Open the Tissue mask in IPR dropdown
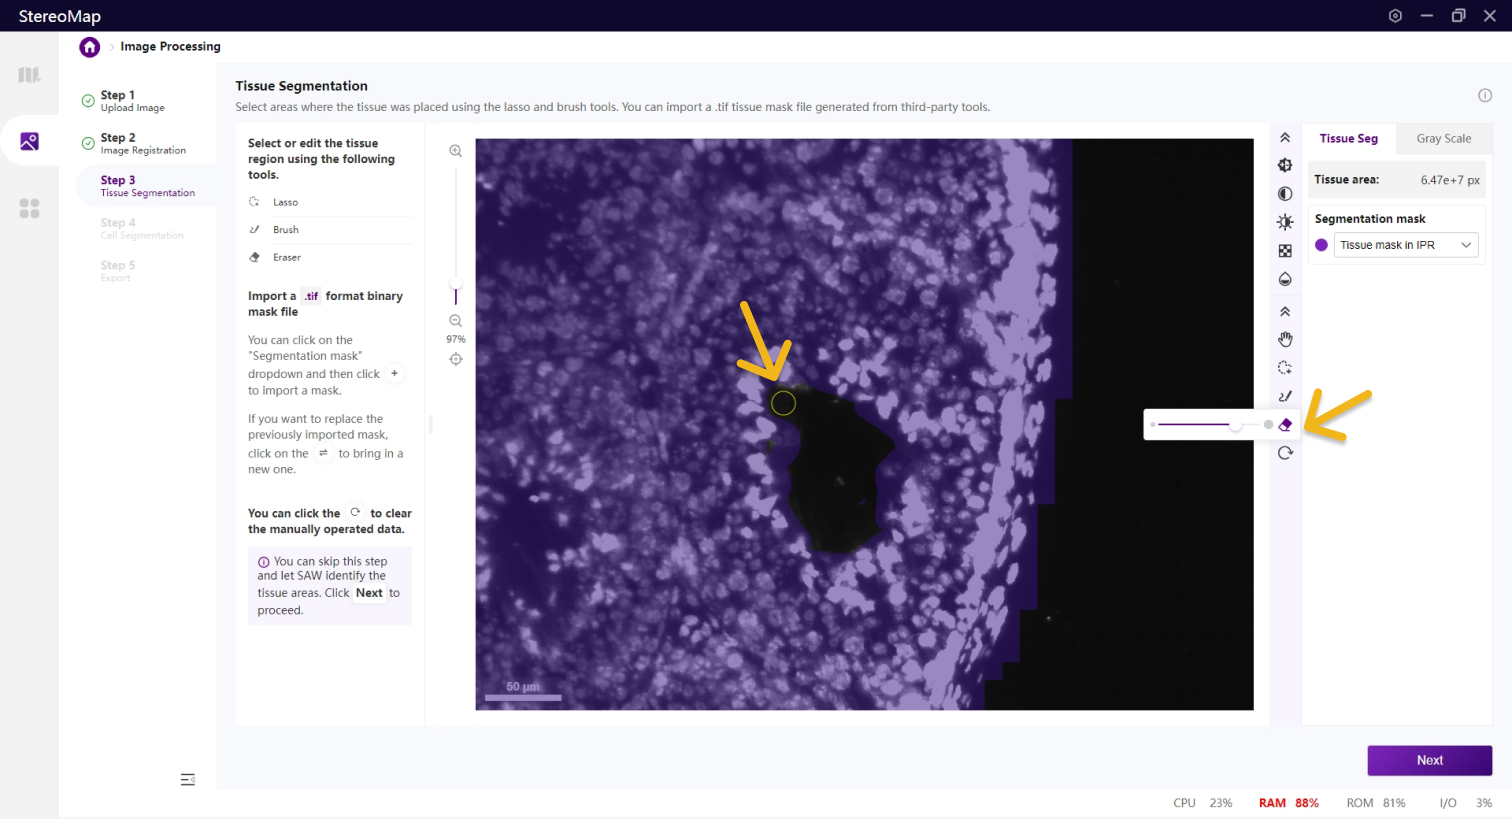 [x=1408, y=245]
